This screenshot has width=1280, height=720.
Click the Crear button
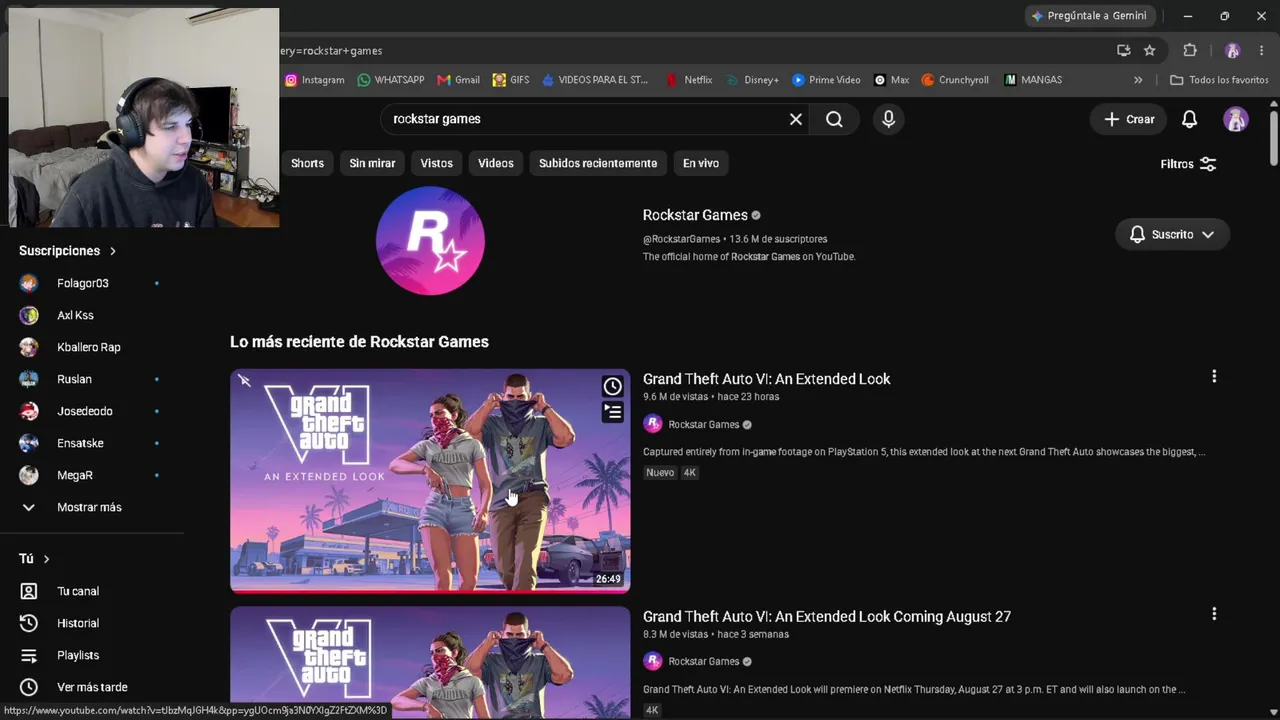coord(1129,119)
